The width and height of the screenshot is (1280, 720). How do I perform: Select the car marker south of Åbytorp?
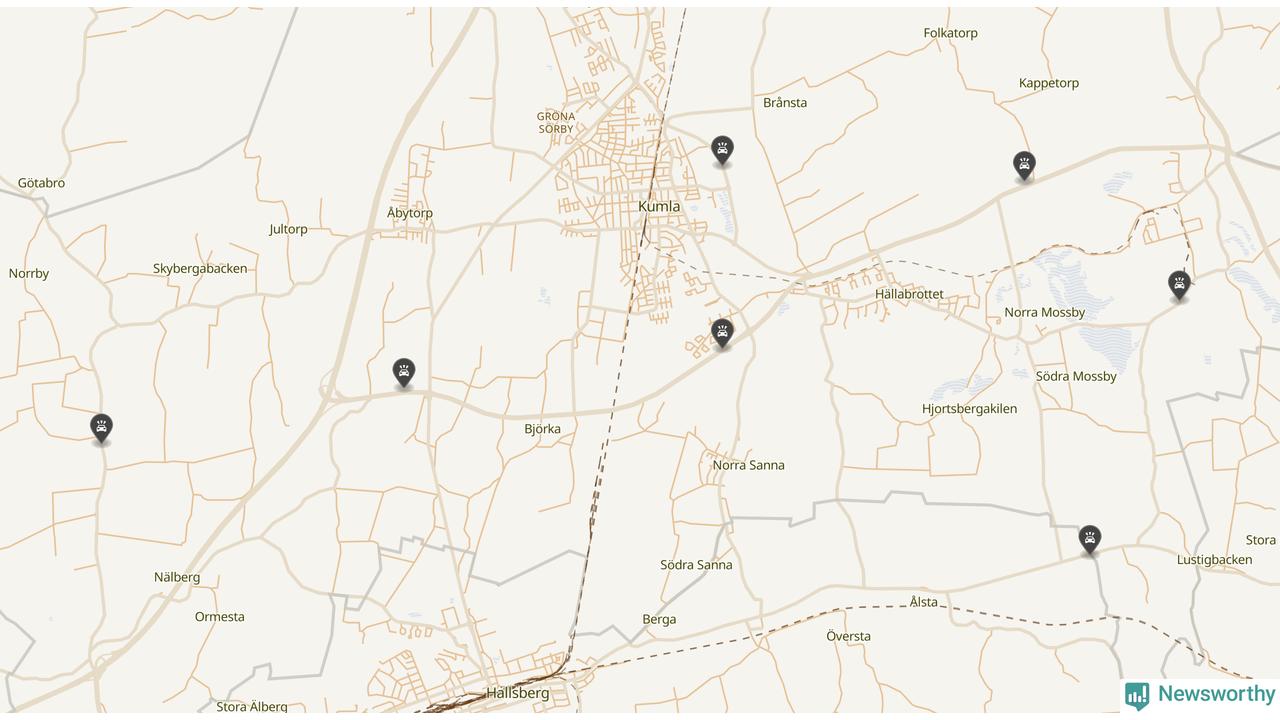tap(403, 374)
